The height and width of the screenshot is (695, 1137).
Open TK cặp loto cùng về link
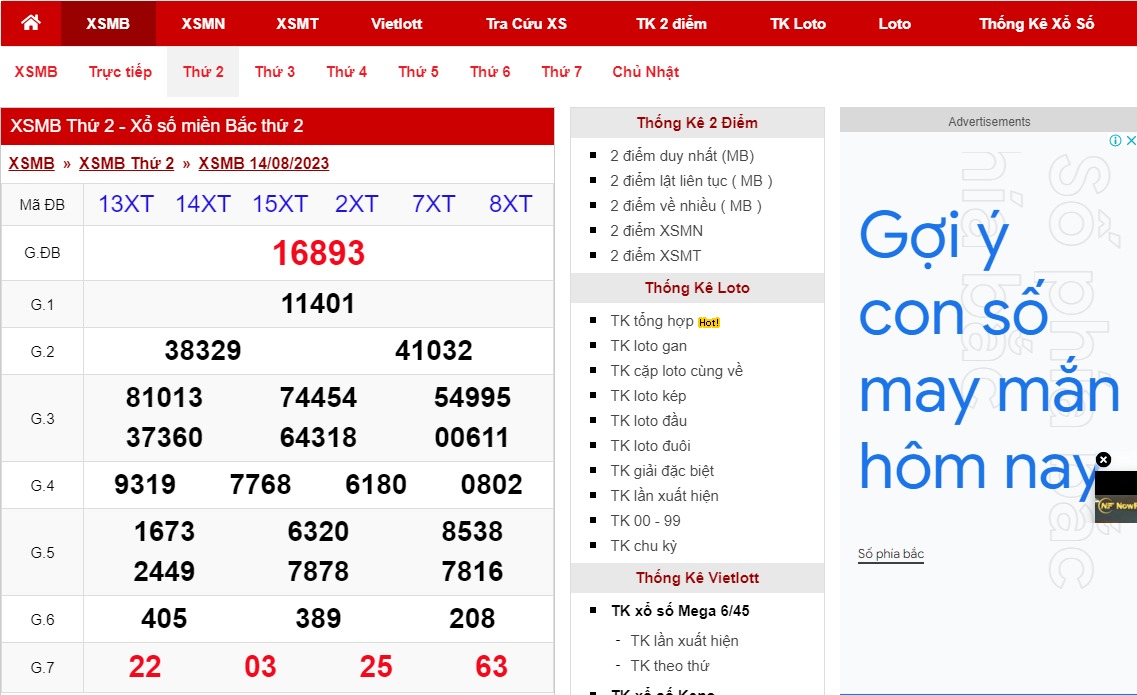(677, 371)
